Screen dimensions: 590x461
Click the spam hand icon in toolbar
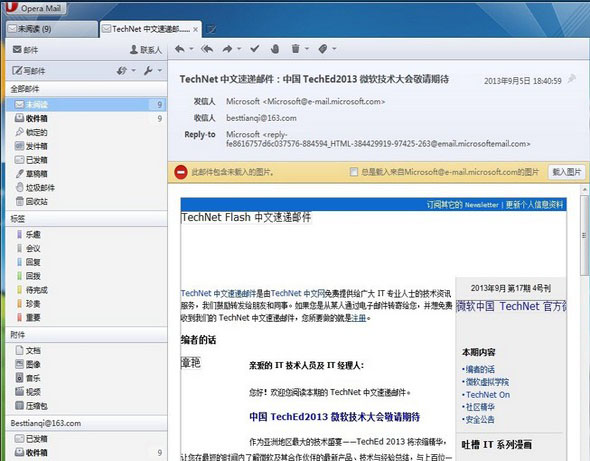(x=275, y=49)
